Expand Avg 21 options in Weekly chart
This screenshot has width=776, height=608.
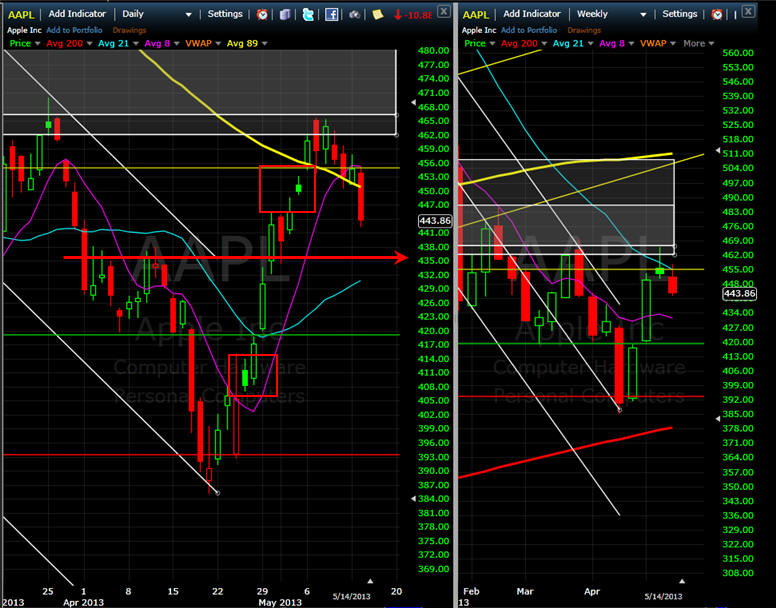click(x=590, y=44)
